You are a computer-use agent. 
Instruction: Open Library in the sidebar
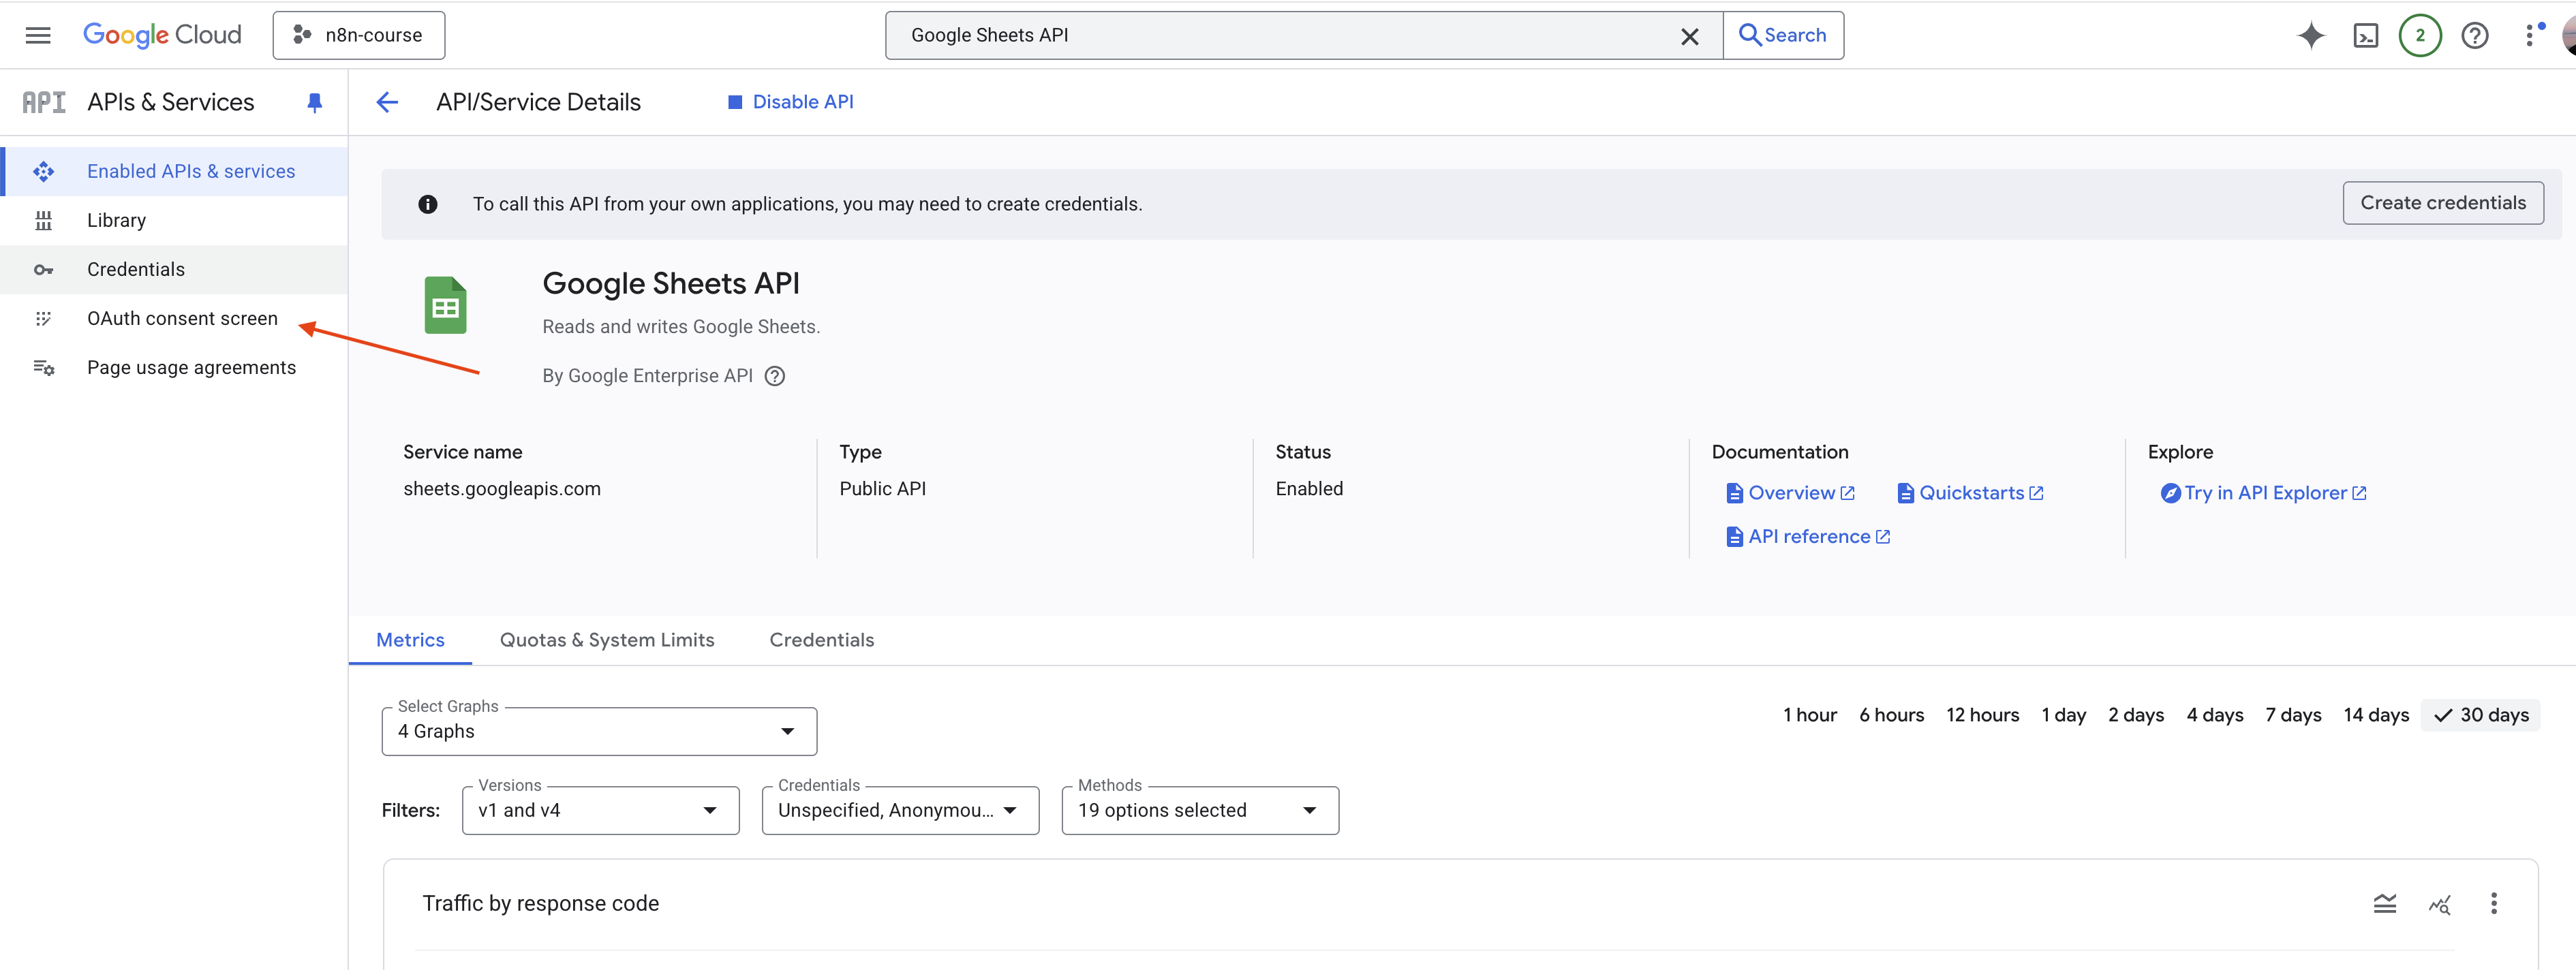174,220
